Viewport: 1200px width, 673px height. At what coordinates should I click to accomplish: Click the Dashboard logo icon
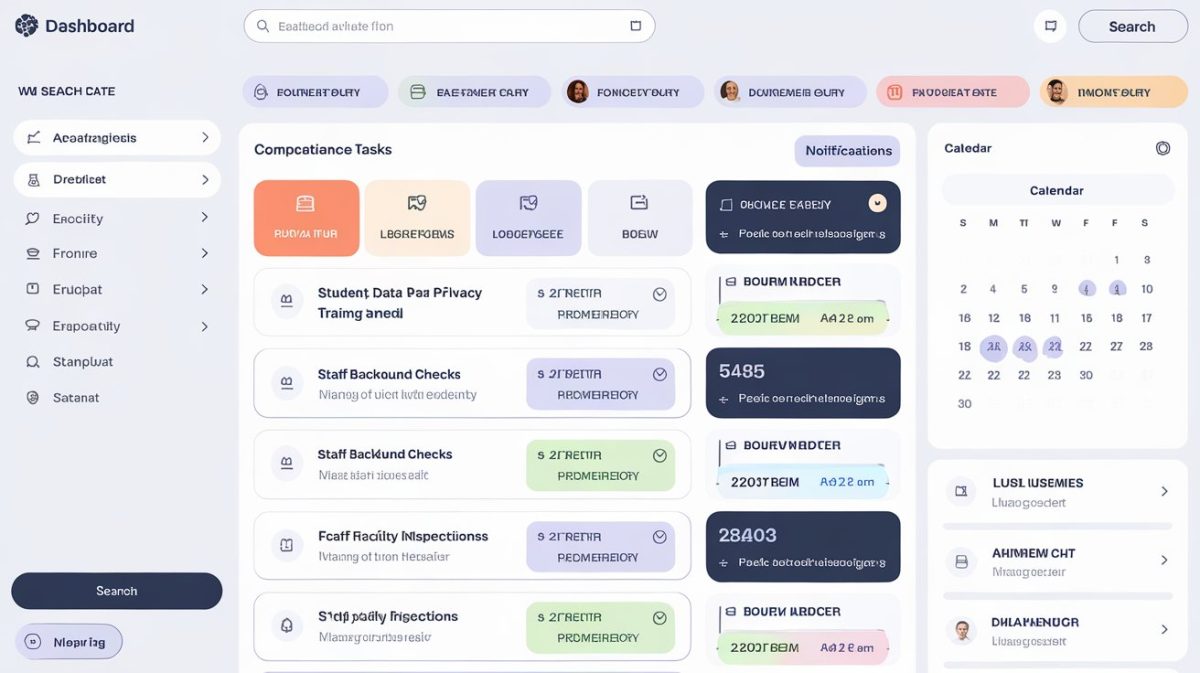25,25
